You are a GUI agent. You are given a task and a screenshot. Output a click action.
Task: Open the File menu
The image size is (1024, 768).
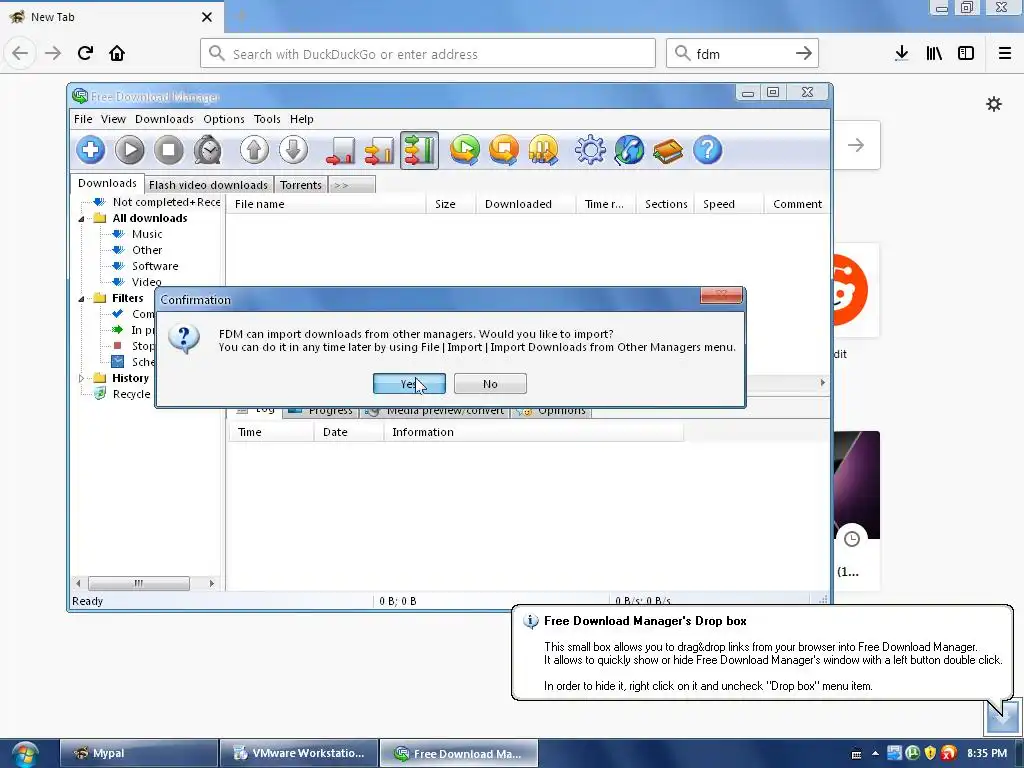(x=83, y=119)
